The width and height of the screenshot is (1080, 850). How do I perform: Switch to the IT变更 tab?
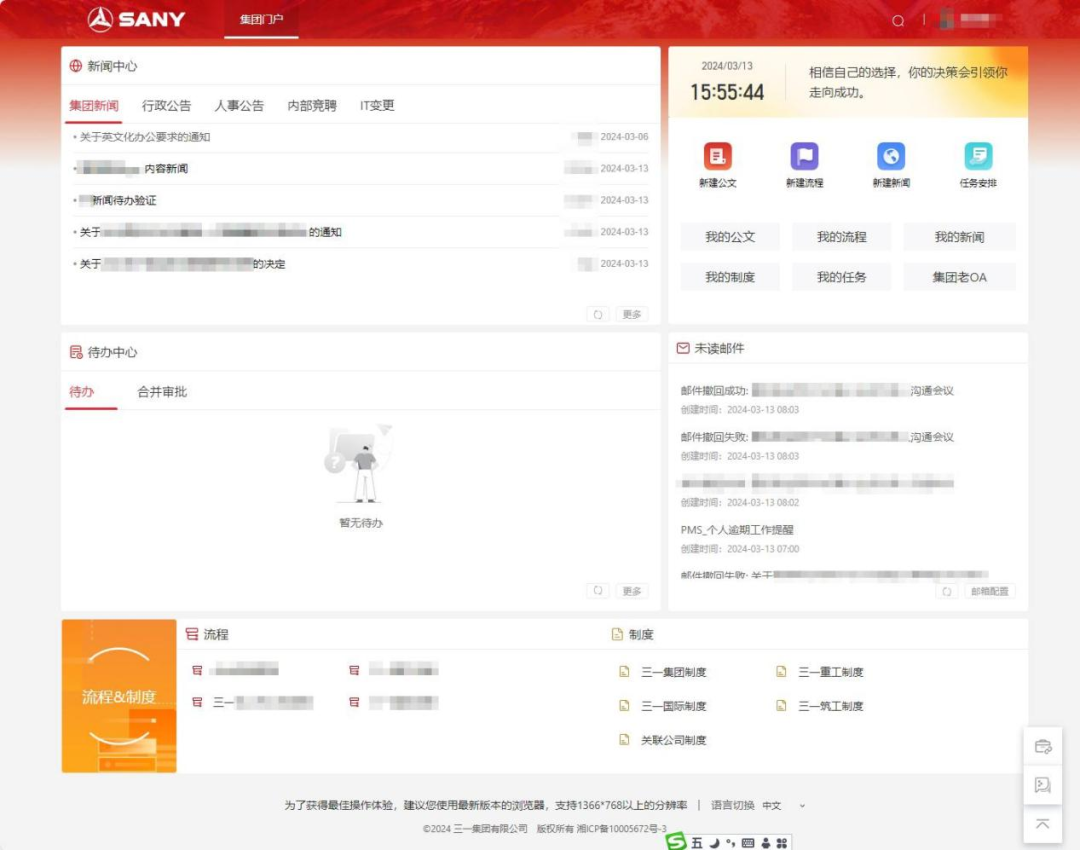click(x=377, y=105)
